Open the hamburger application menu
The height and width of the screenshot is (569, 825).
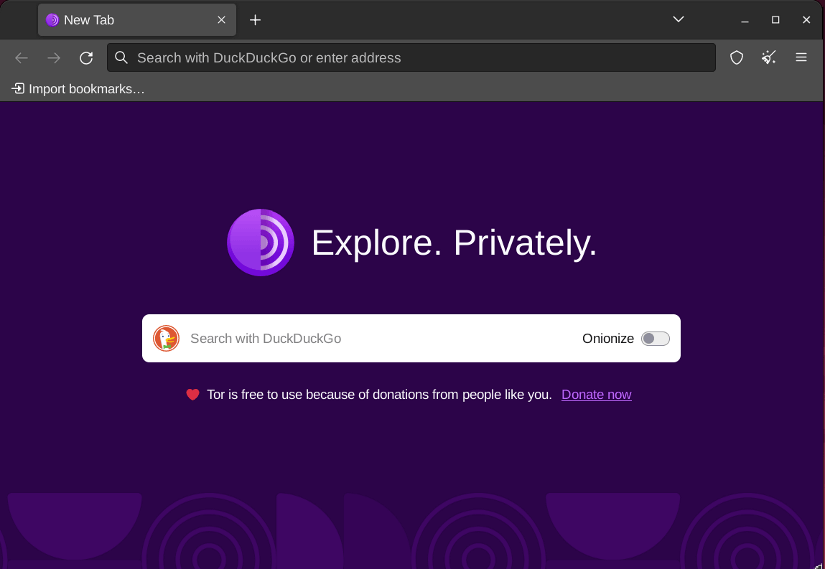tap(801, 57)
